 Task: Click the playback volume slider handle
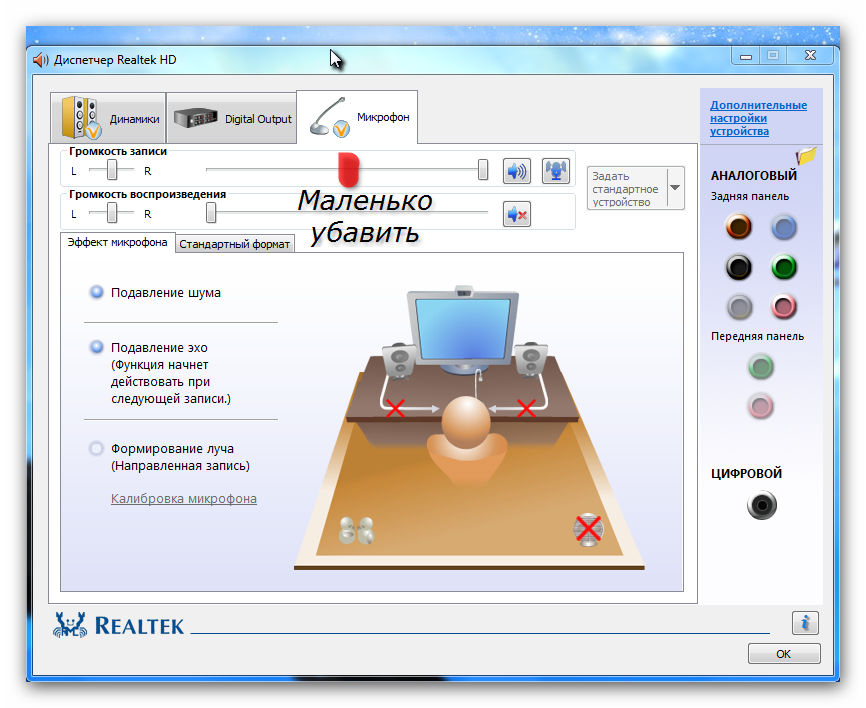pos(211,213)
